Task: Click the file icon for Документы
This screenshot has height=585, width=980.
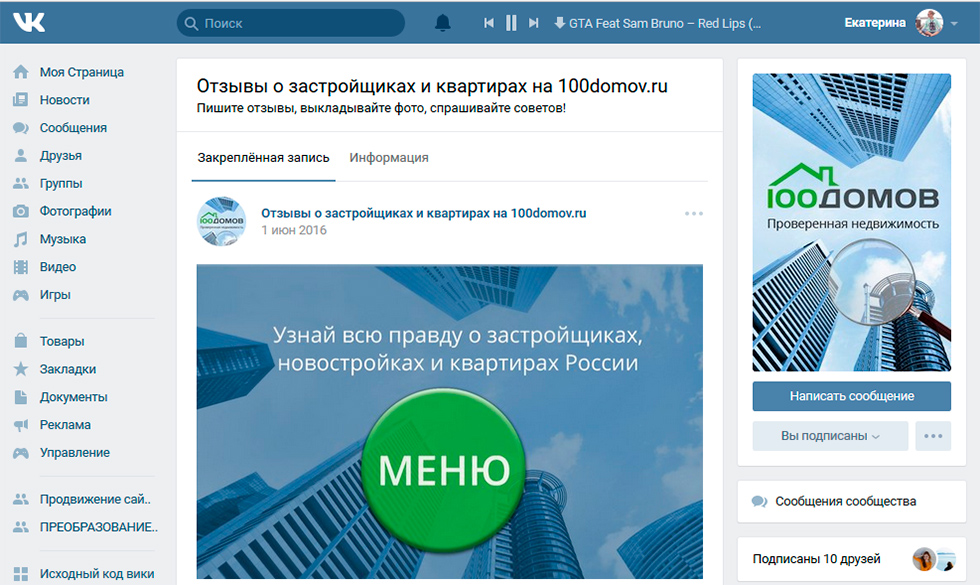Action: click(x=21, y=397)
